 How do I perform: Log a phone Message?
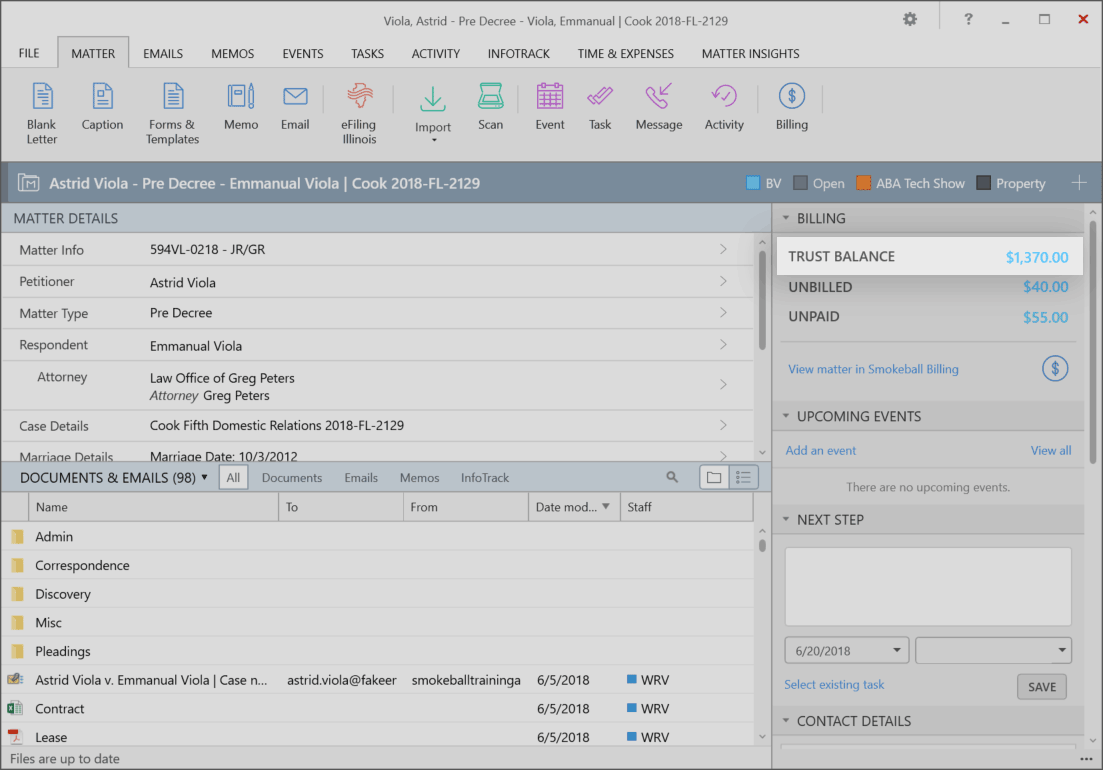pos(658,108)
